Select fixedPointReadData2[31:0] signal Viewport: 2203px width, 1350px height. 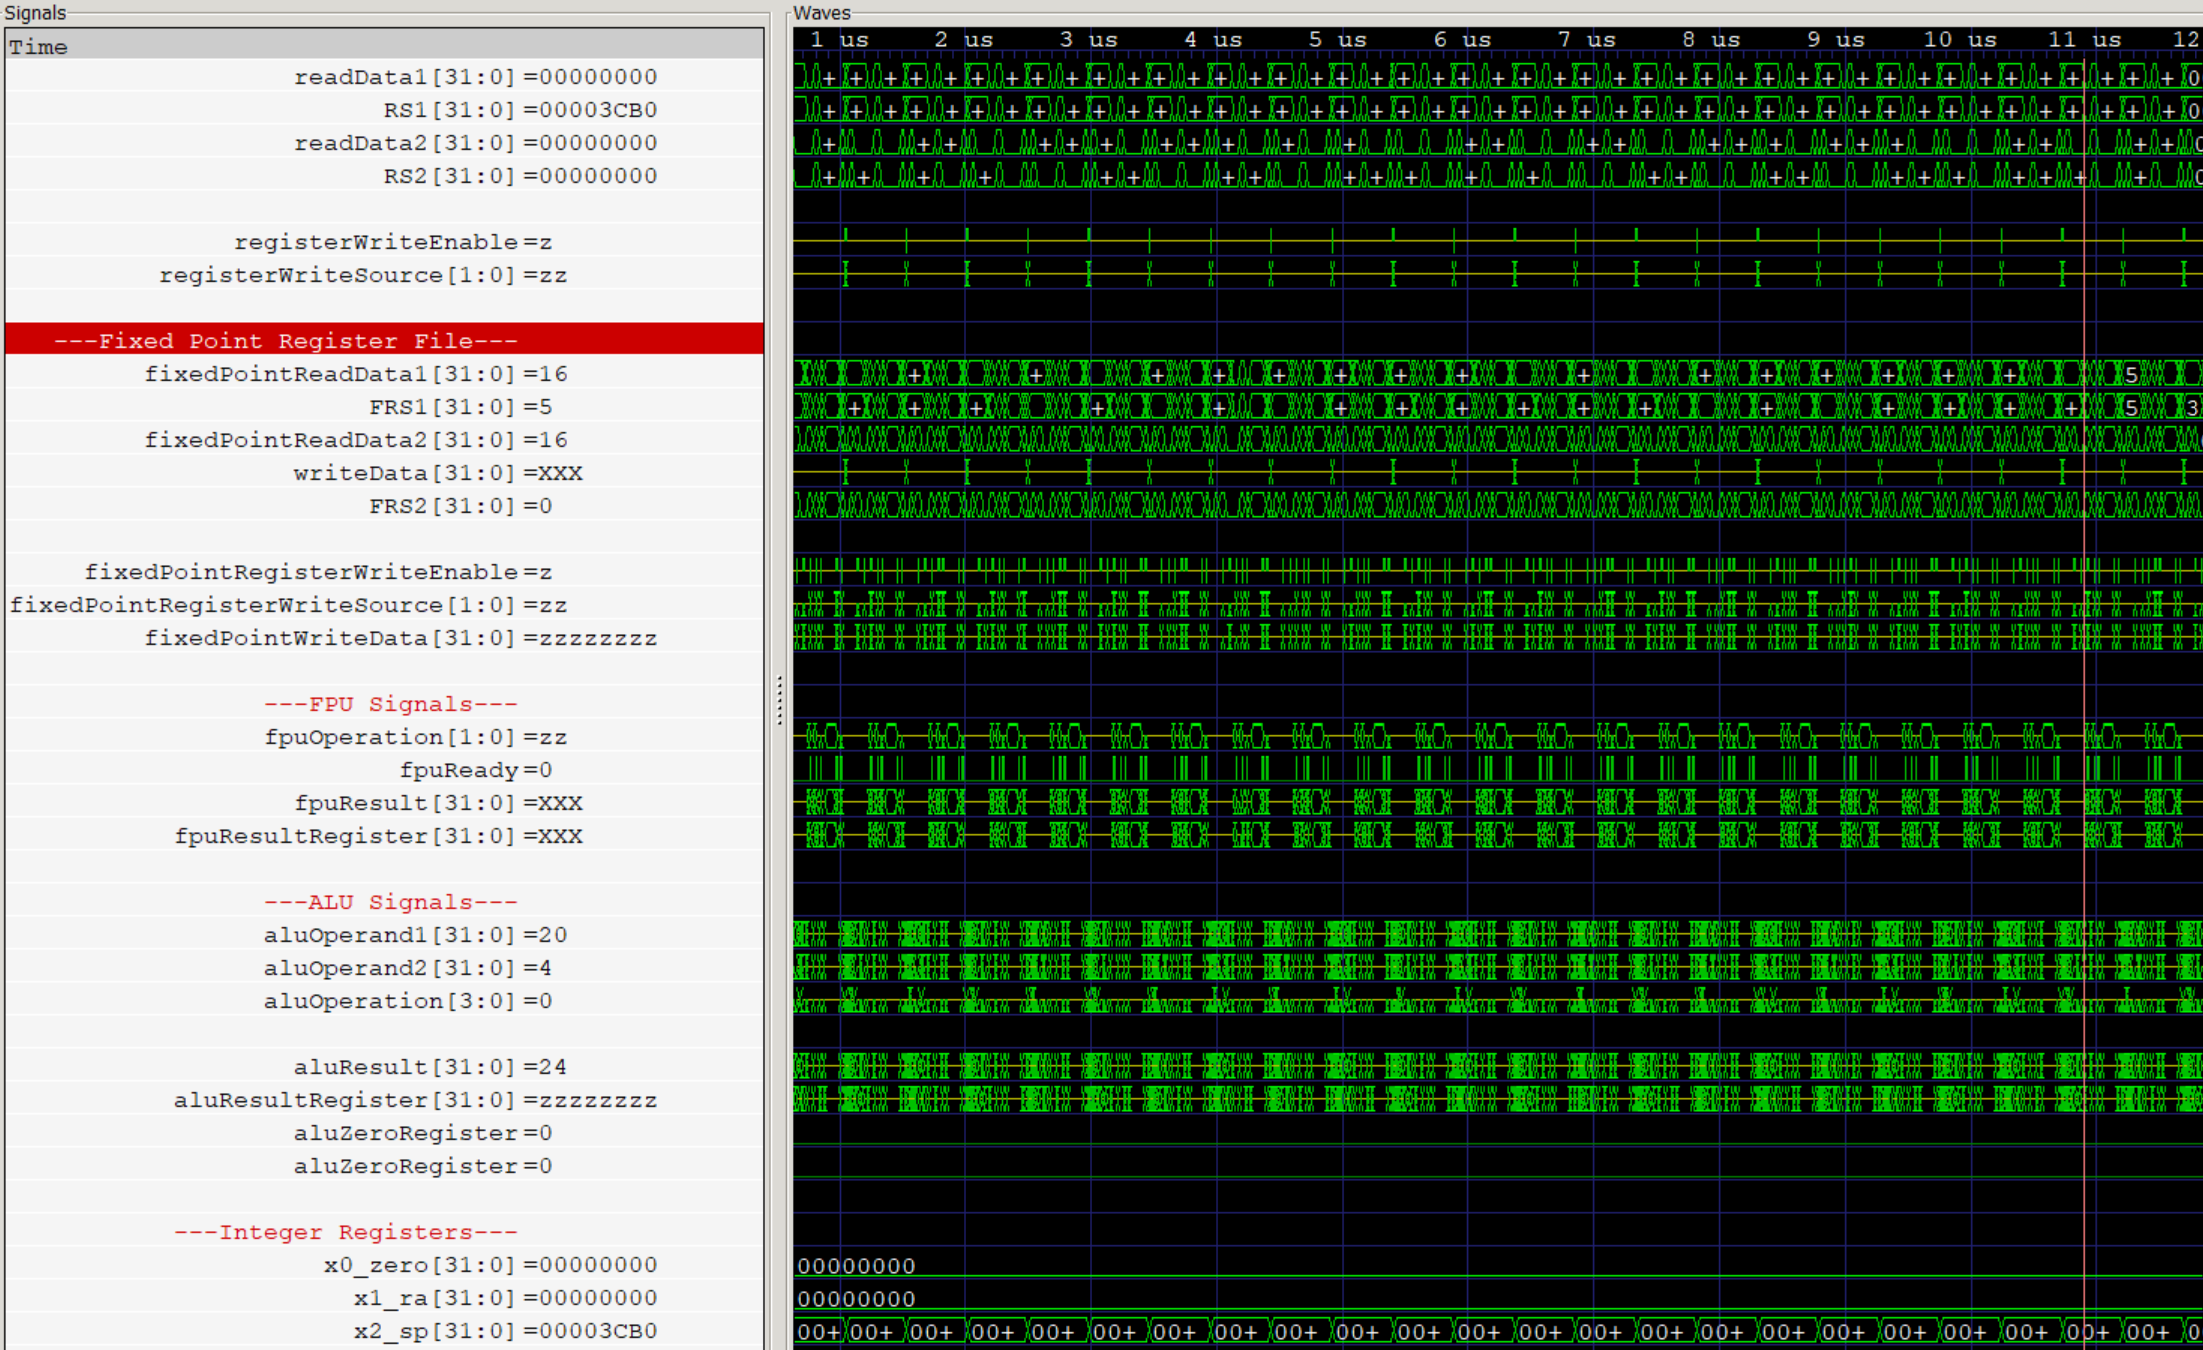pyautogui.click(x=385, y=440)
